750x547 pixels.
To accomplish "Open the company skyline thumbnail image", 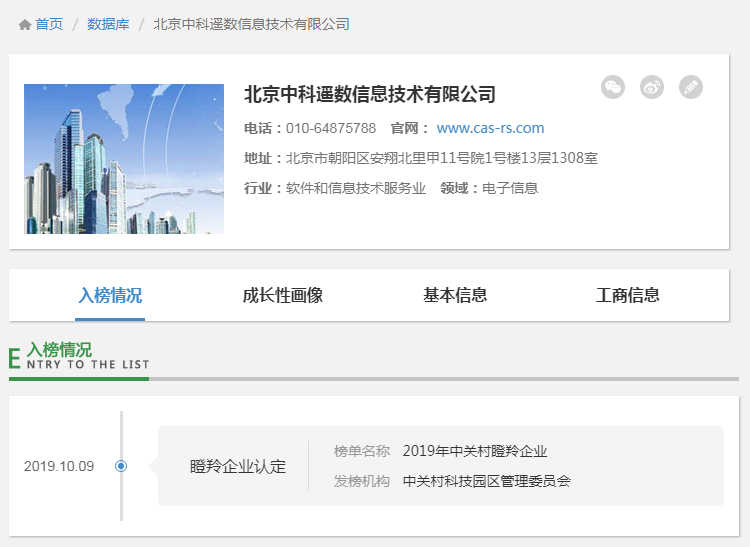I will pos(124,159).
